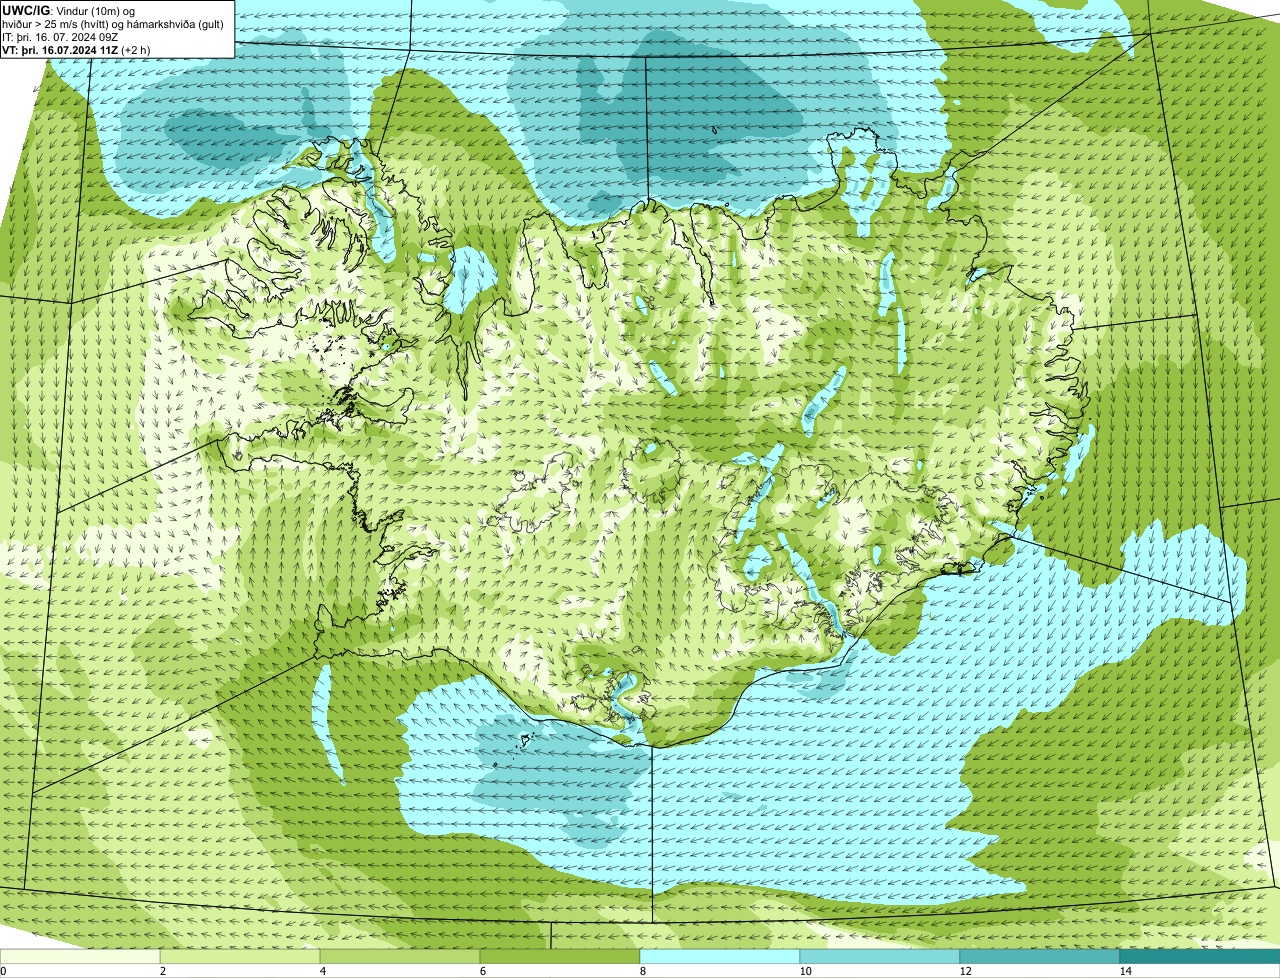The width and height of the screenshot is (1280, 978).
Task: Click the 2–4 m/s light green legend swatch
Action: pyautogui.click(x=240, y=957)
